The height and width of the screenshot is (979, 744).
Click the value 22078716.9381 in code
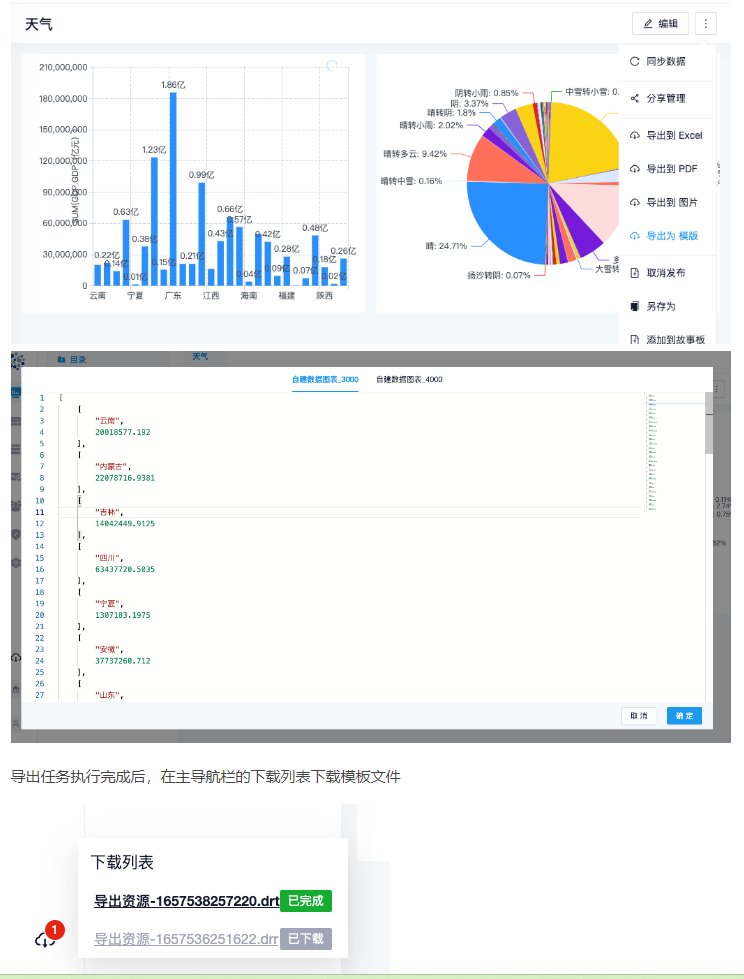click(x=125, y=478)
